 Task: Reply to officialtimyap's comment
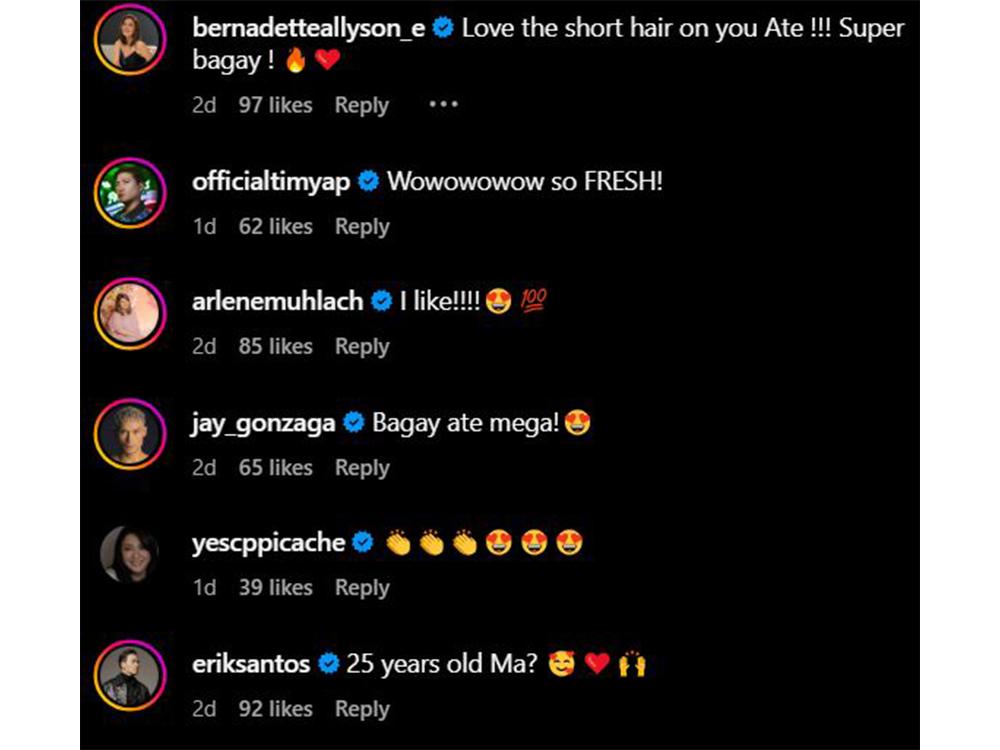(361, 227)
